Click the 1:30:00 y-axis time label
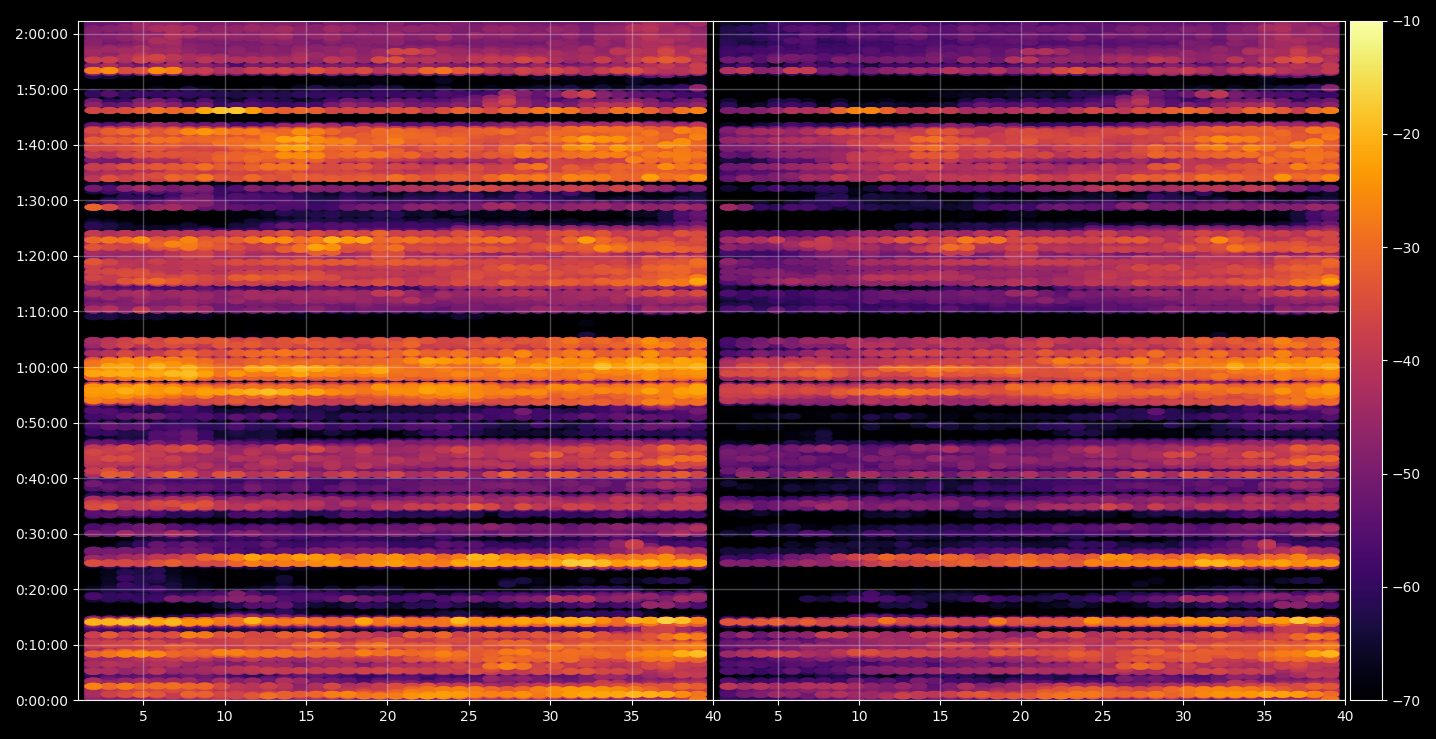Screen dimensions: 1436x739 42,201
